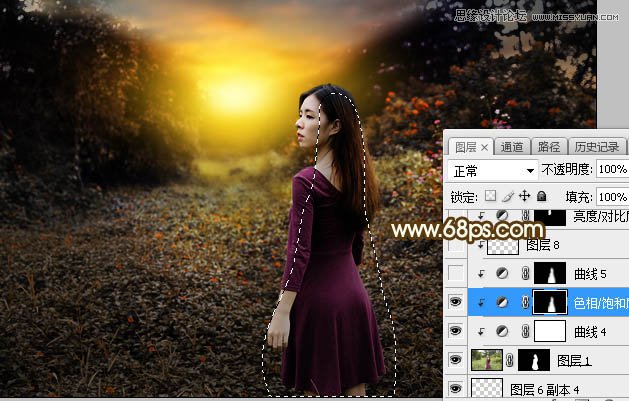This screenshot has height=401, width=629.
Task: Click the Hue/Saturation adjustment icon on the selected layer
Action: point(501,302)
